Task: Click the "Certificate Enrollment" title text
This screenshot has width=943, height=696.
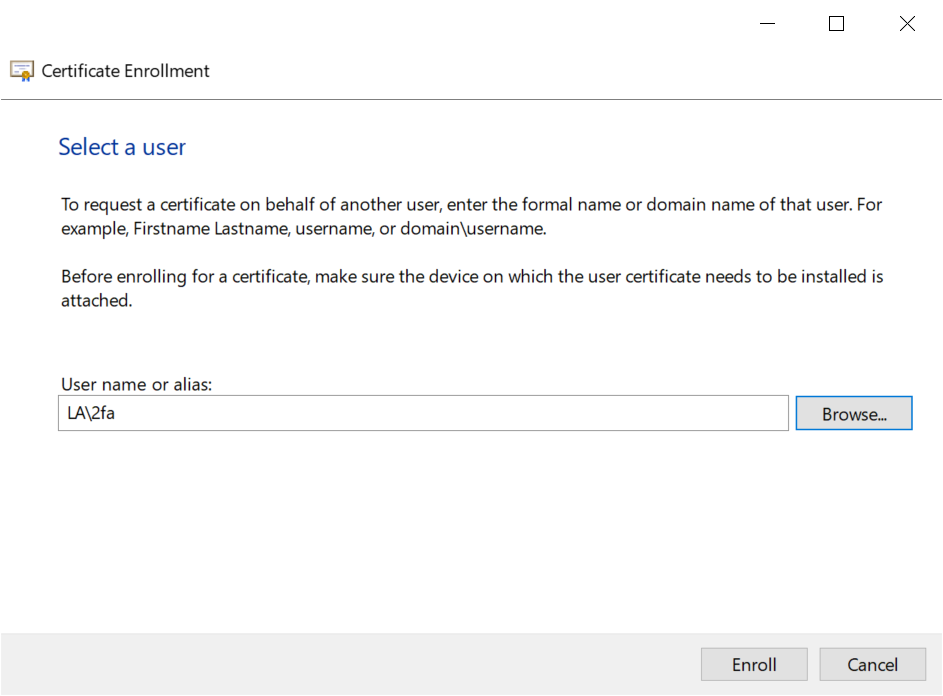Action: pos(126,71)
